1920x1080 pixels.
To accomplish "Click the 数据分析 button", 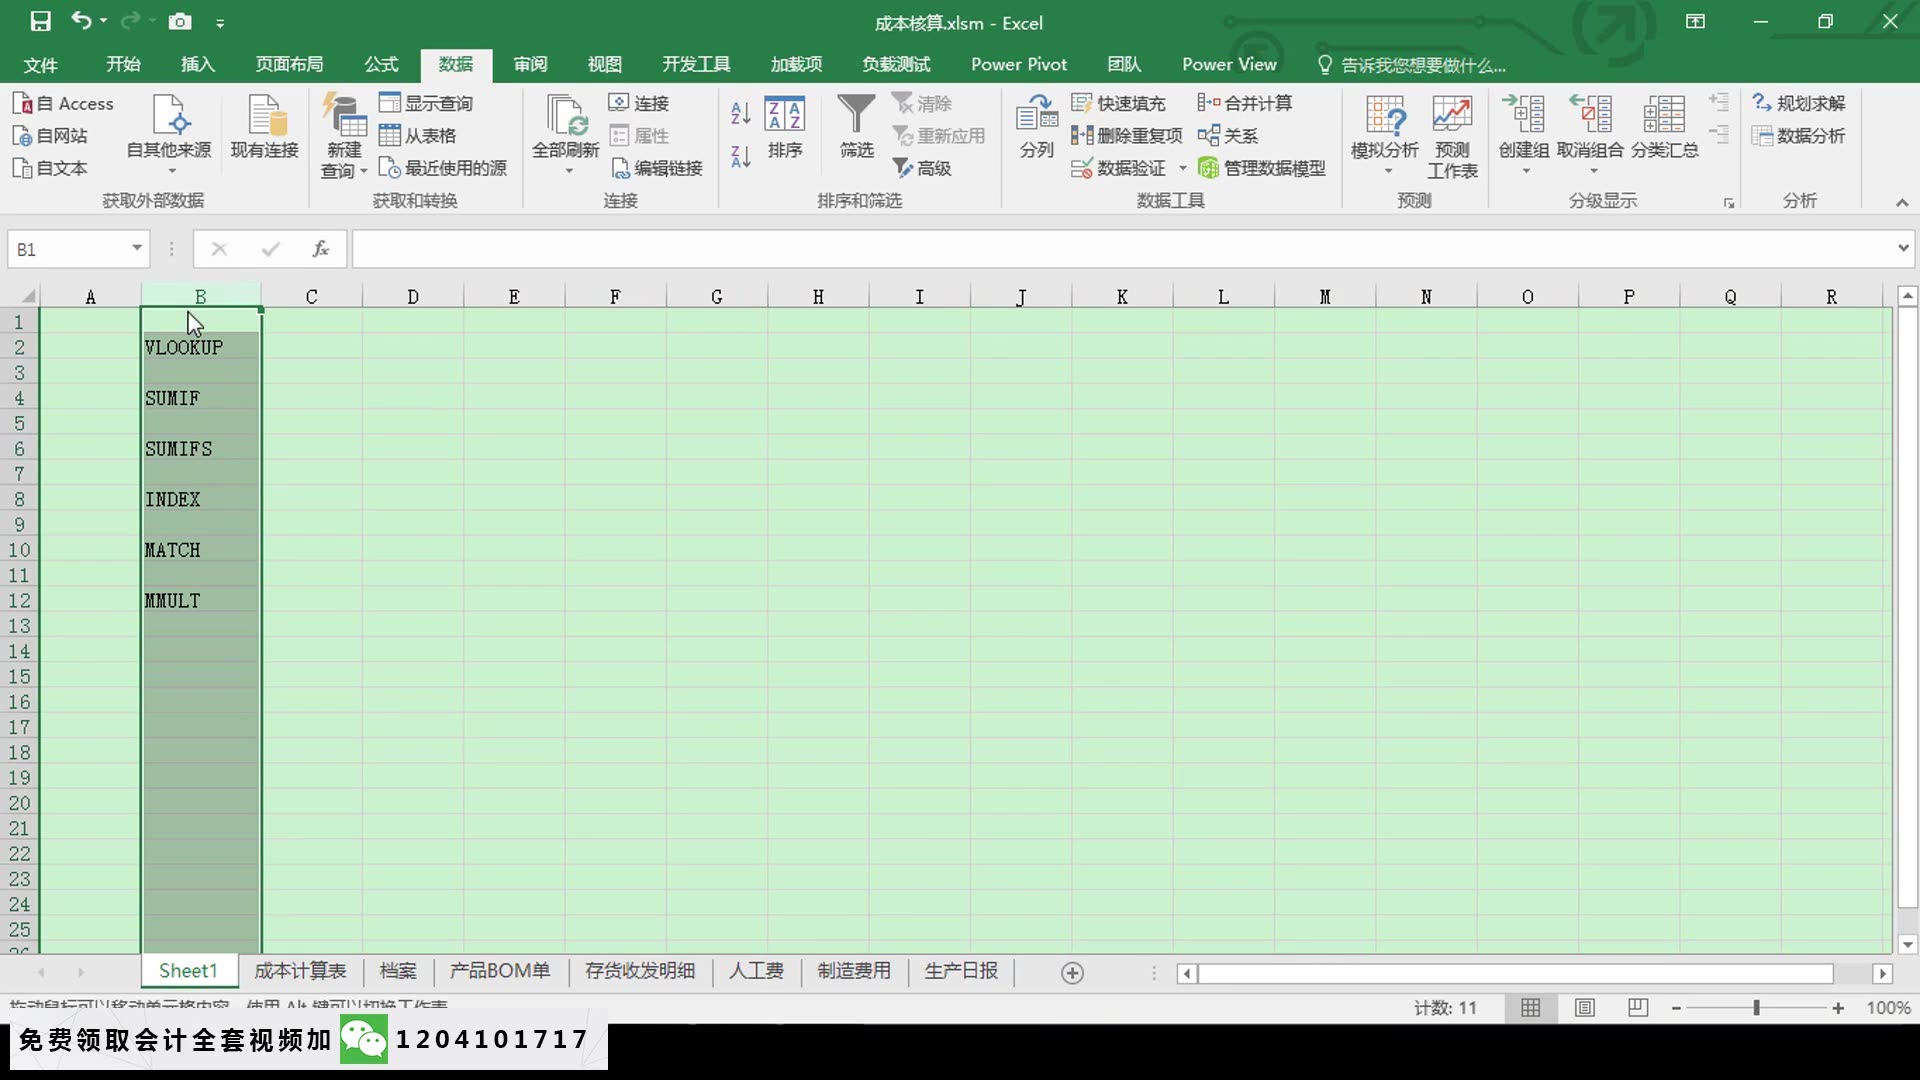I will tap(1798, 135).
